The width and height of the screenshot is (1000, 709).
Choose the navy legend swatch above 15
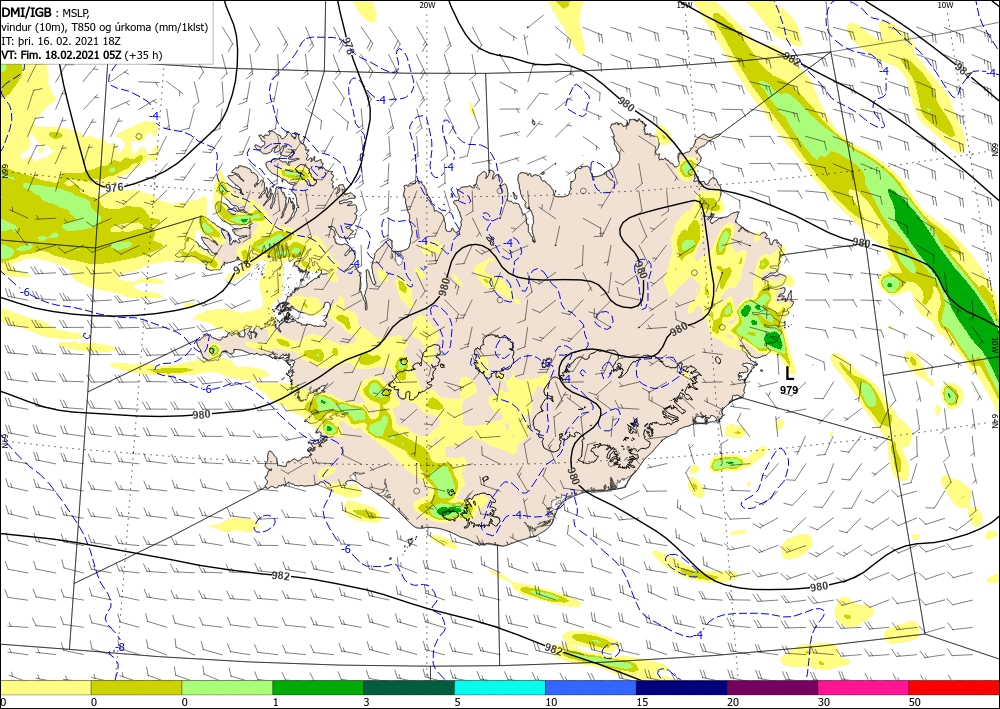681,687
